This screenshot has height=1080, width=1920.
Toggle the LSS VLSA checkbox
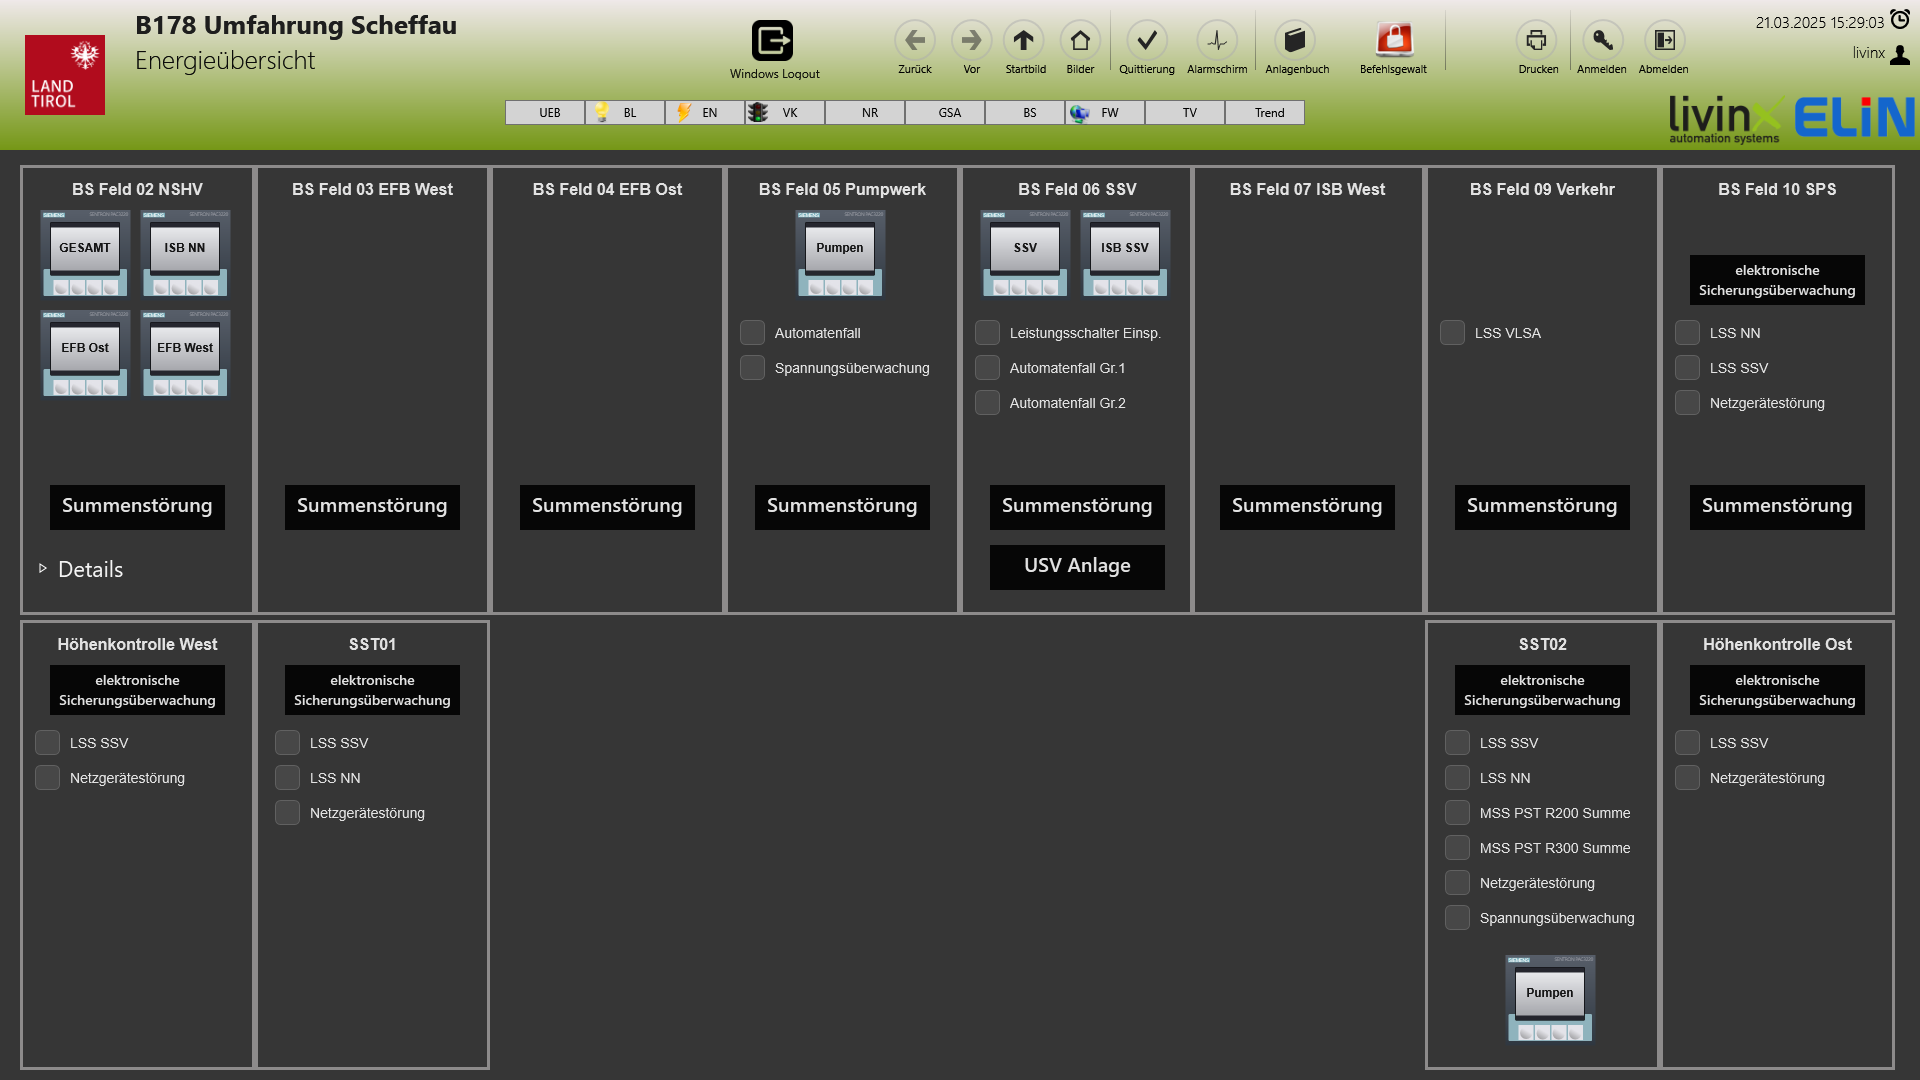tap(1452, 333)
